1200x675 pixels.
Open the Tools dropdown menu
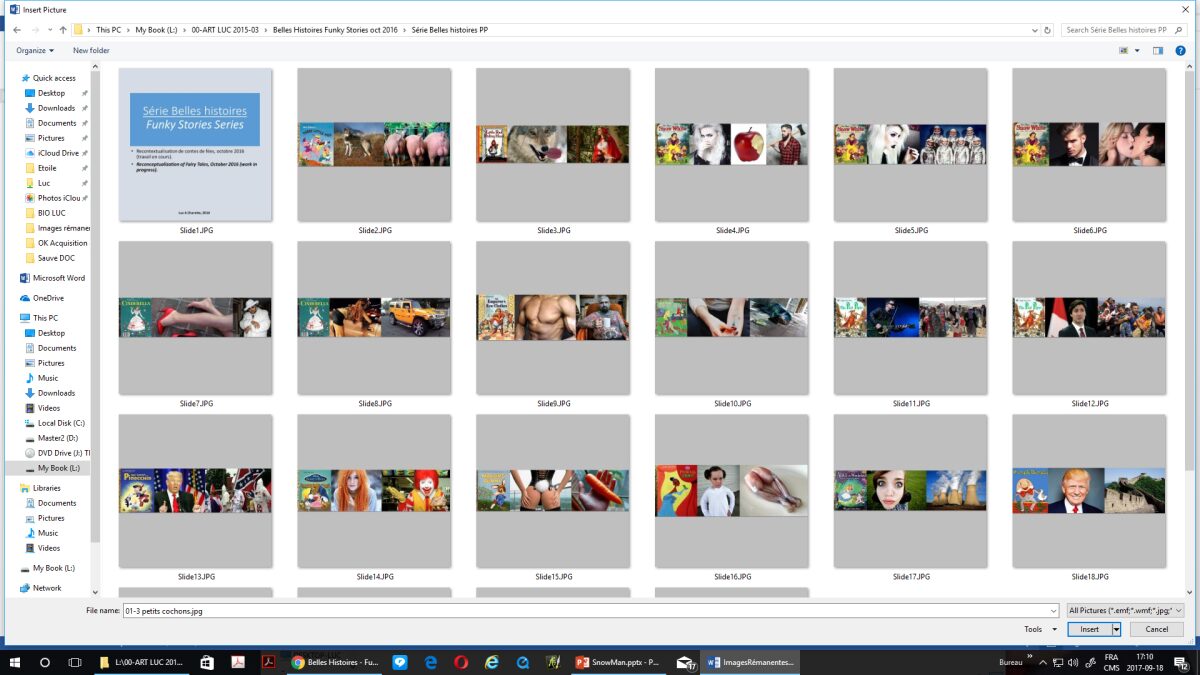click(1038, 629)
